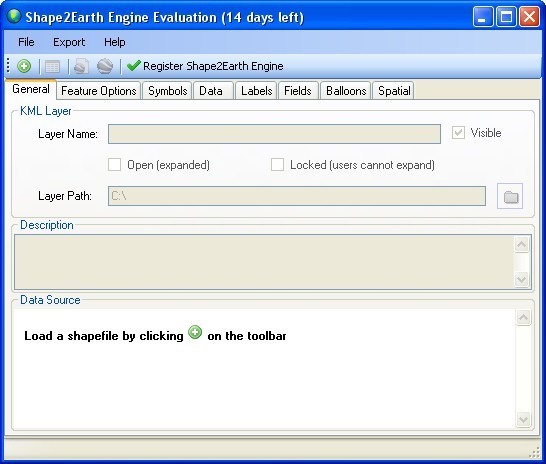Image resolution: width=546 pixels, height=464 pixels.
Task: Click the gray globe export toolbar icon
Action: pyautogui.click(x=105, y=66)
